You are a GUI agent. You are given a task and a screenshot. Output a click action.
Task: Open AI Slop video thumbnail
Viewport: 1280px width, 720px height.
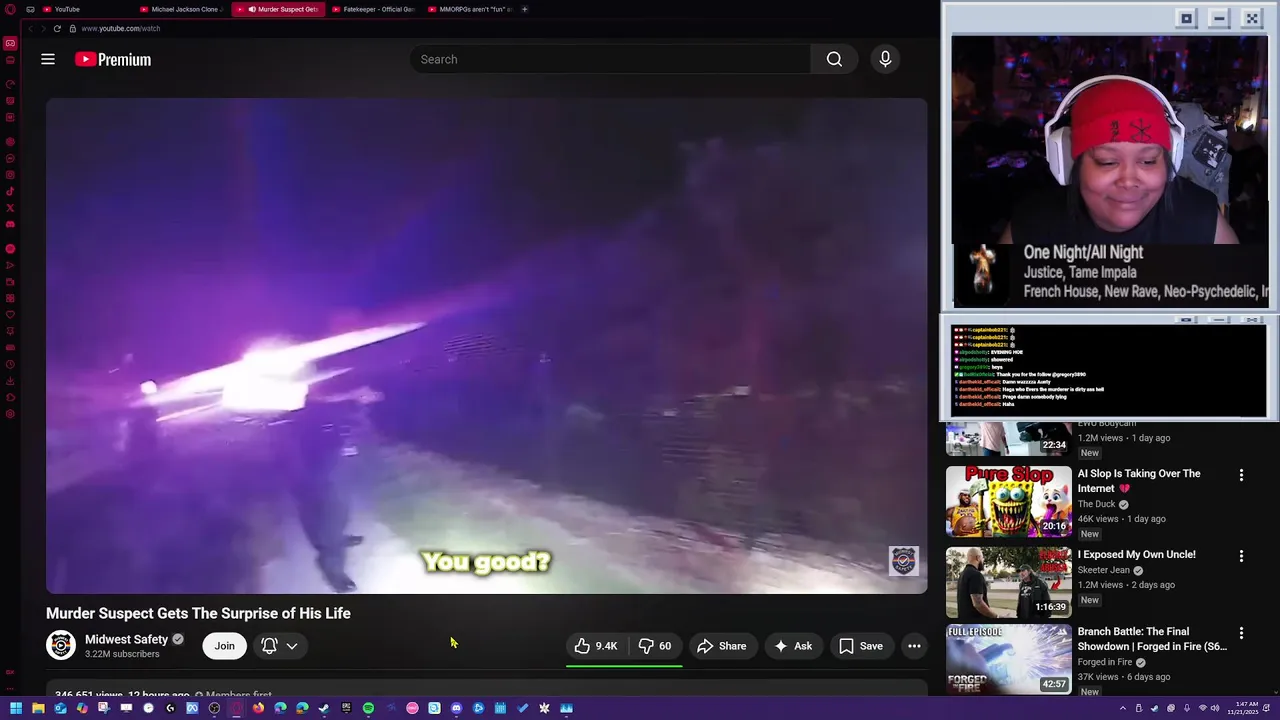click(1009, 502)
